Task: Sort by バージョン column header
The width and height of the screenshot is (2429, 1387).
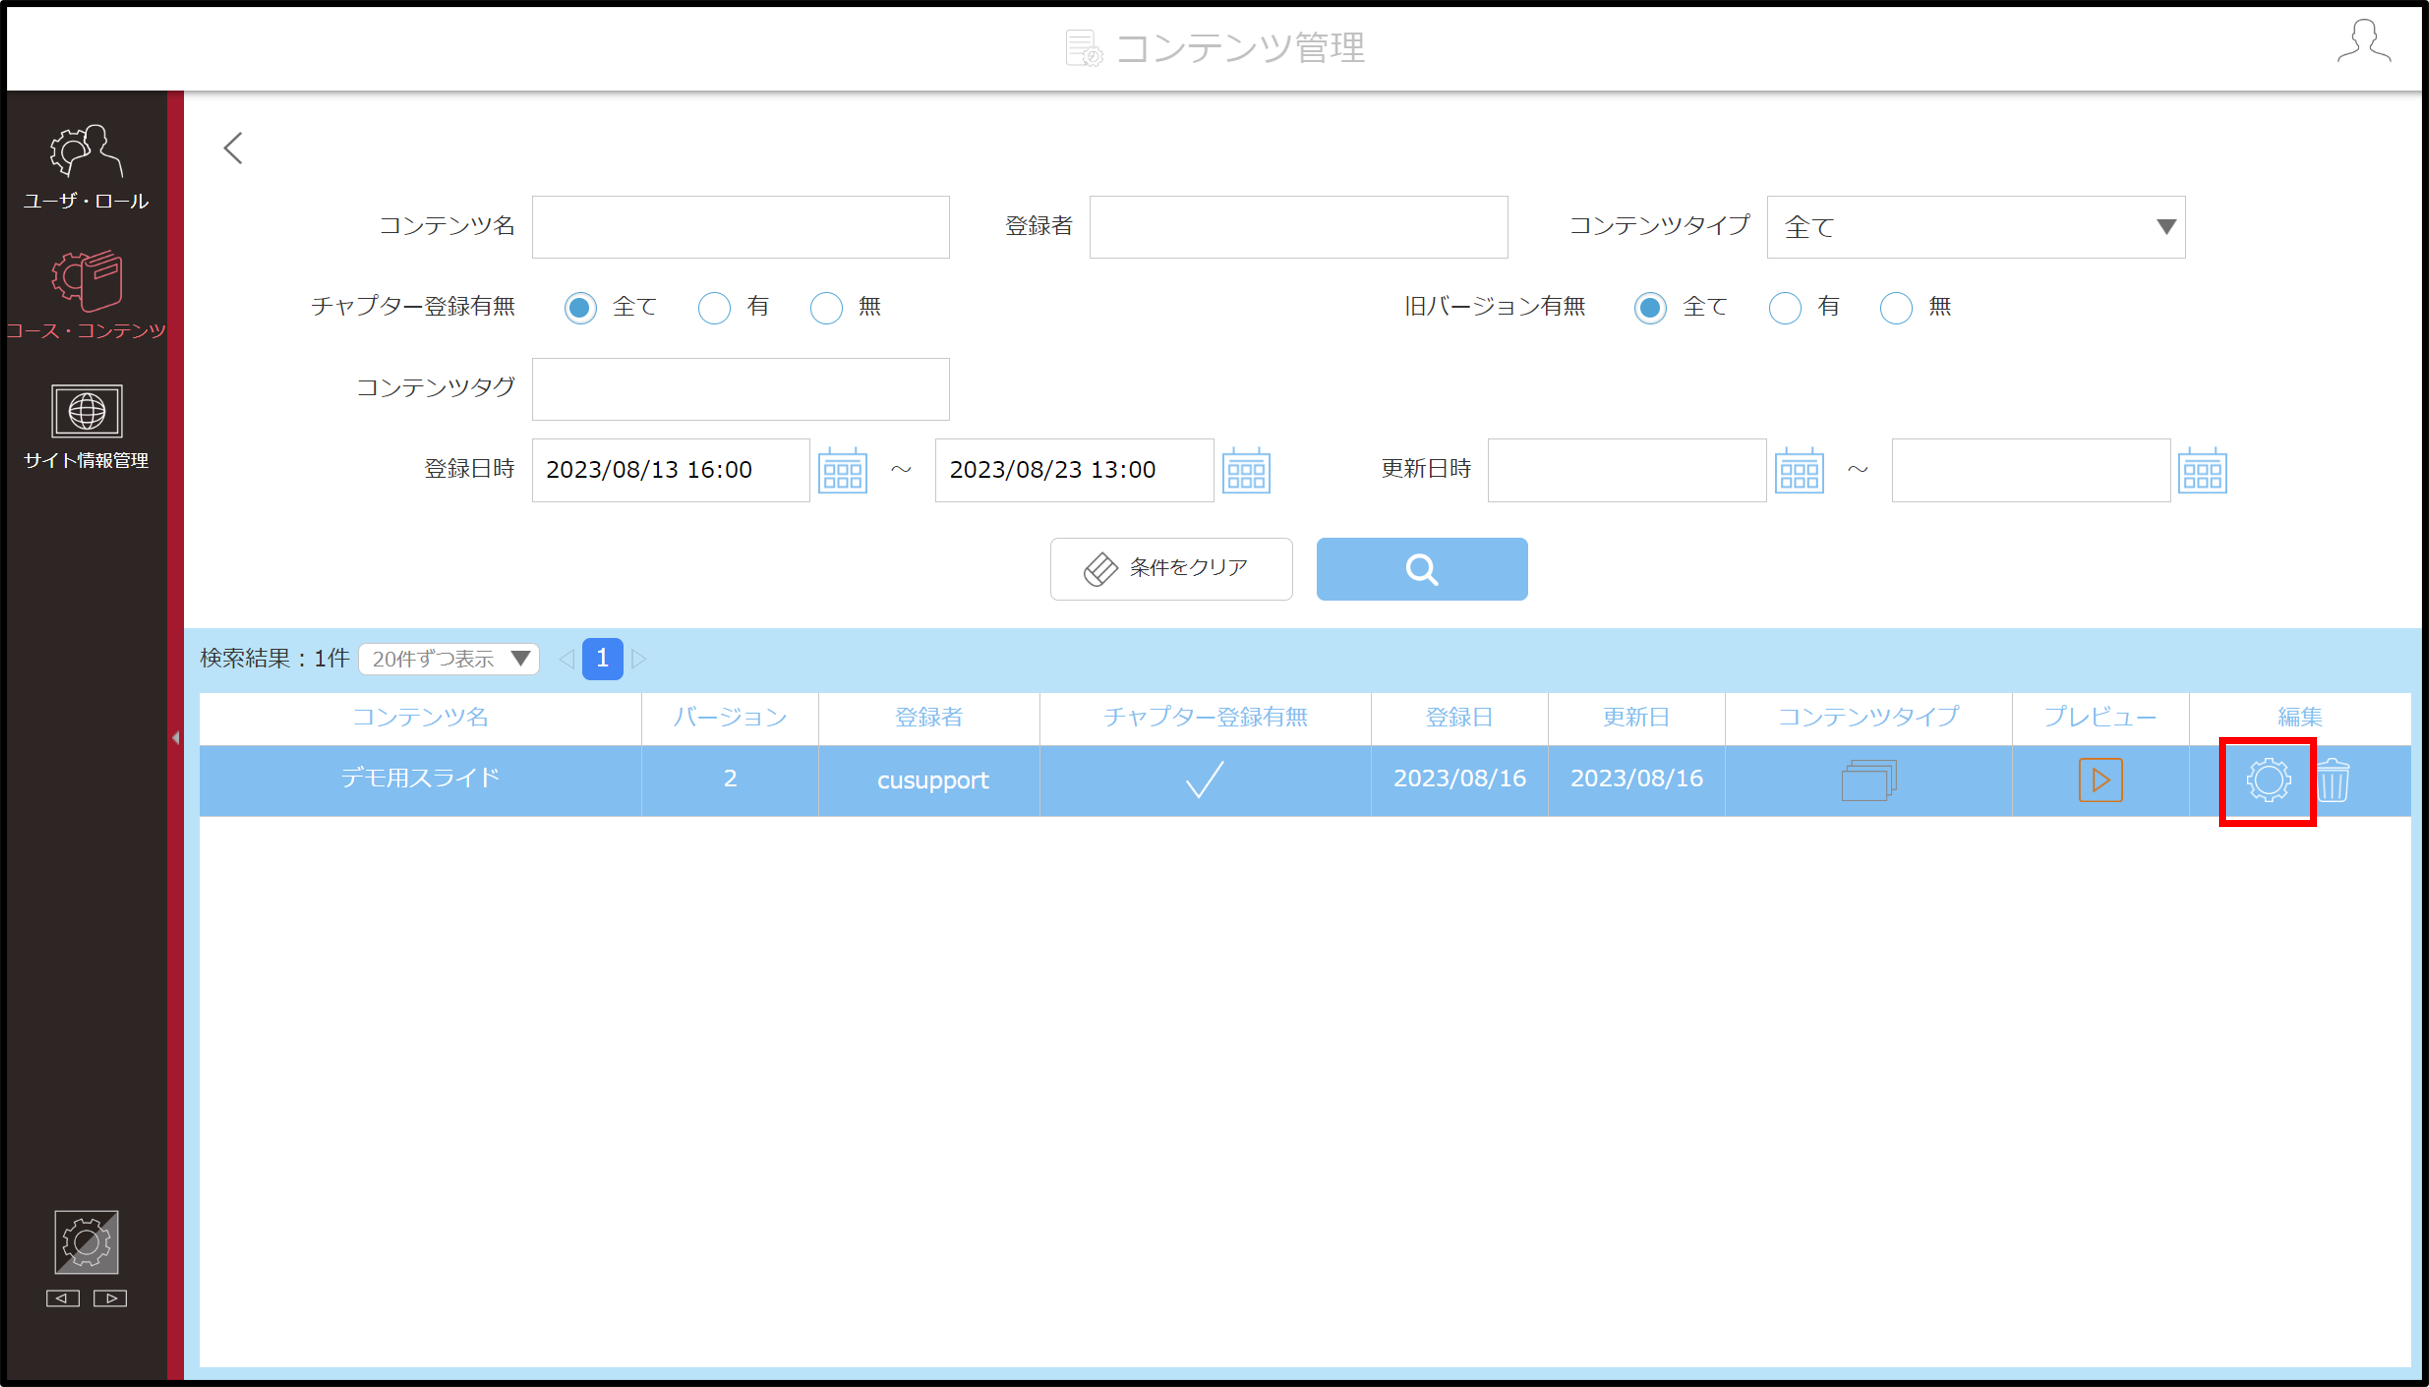Action: 730,717
